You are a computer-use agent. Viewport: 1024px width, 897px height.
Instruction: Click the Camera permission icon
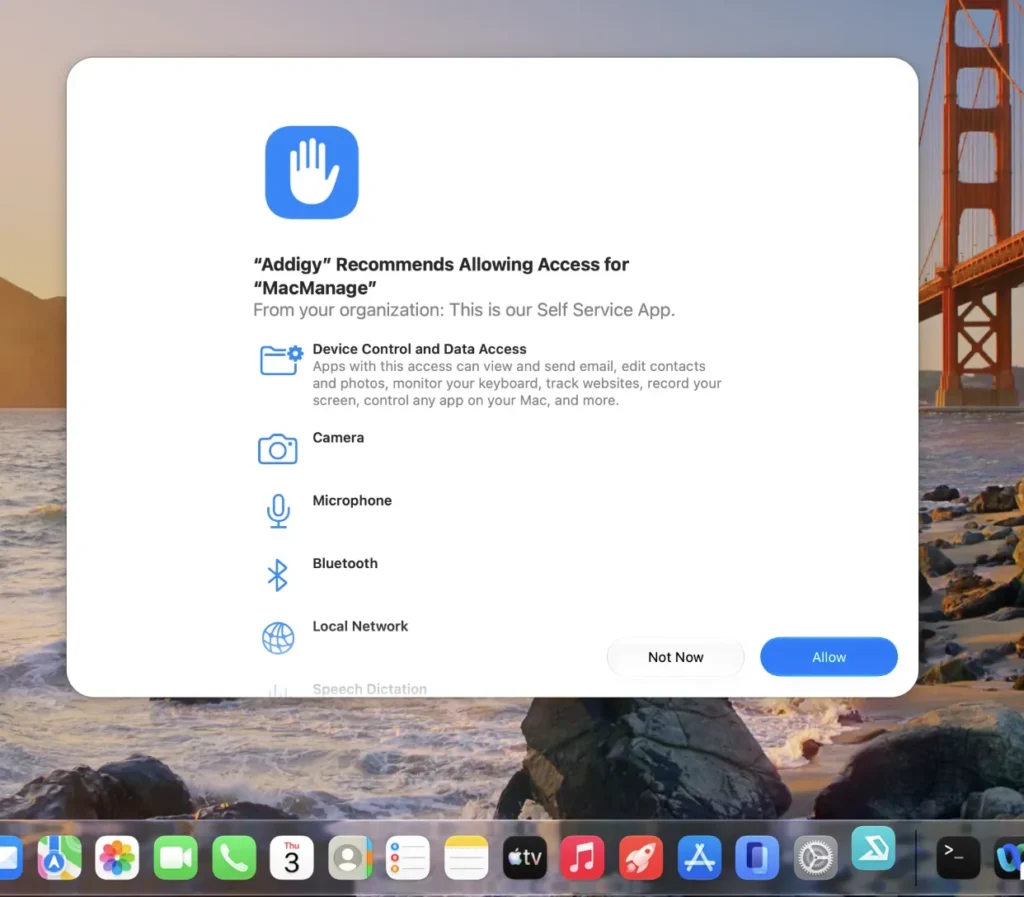[x=278, y=449]
